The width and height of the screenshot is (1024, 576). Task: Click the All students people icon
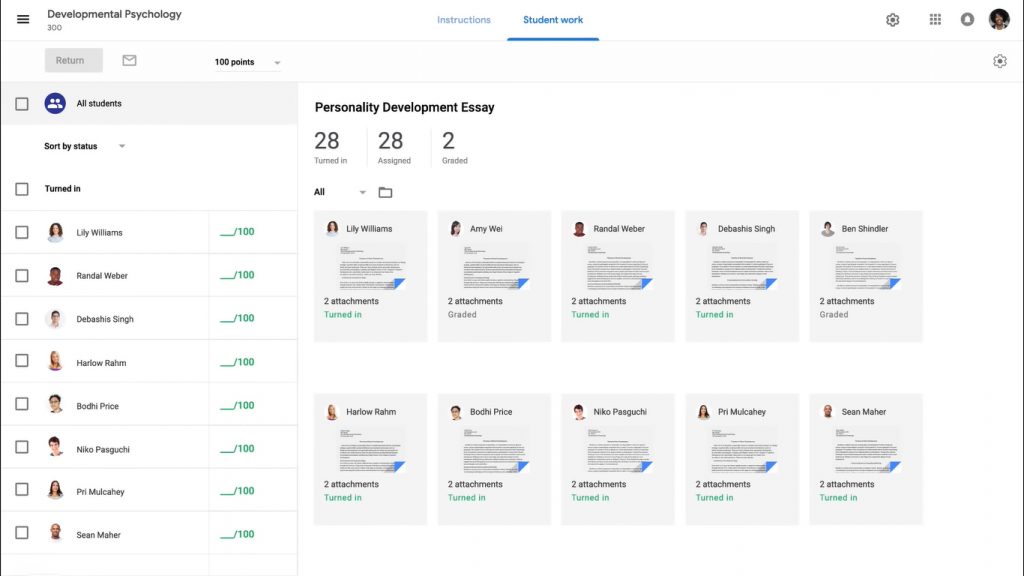(55, 102)
